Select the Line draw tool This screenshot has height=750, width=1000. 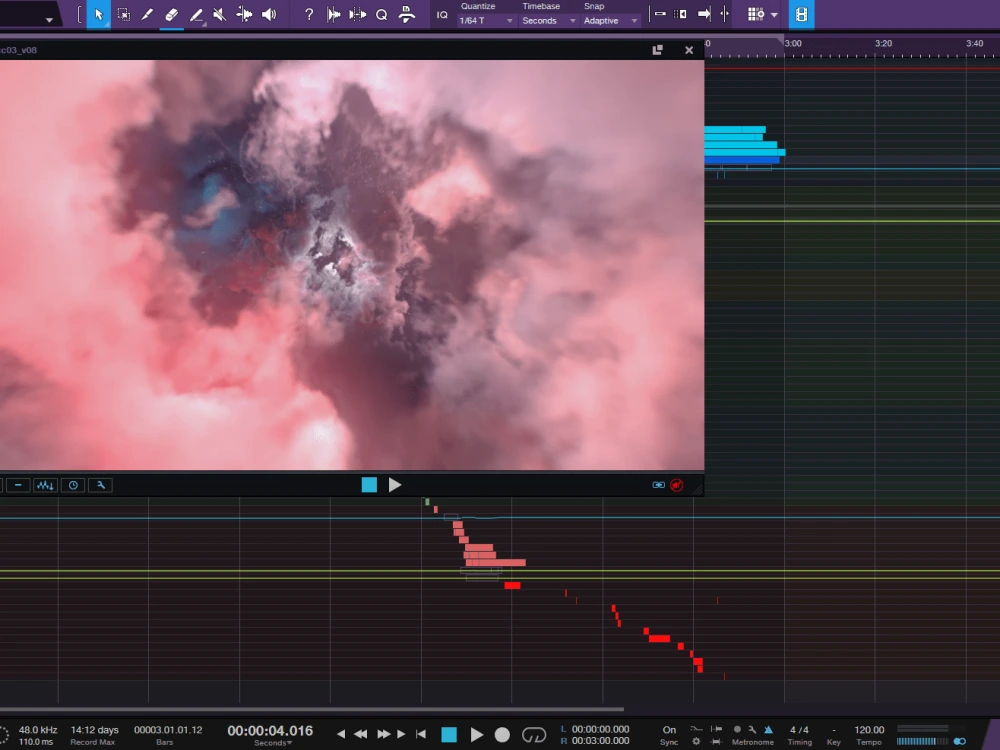(196, 14)
